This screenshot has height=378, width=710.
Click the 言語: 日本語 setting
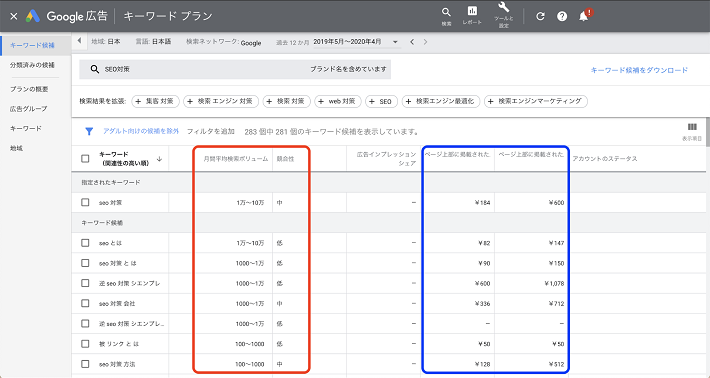point(153,42)
